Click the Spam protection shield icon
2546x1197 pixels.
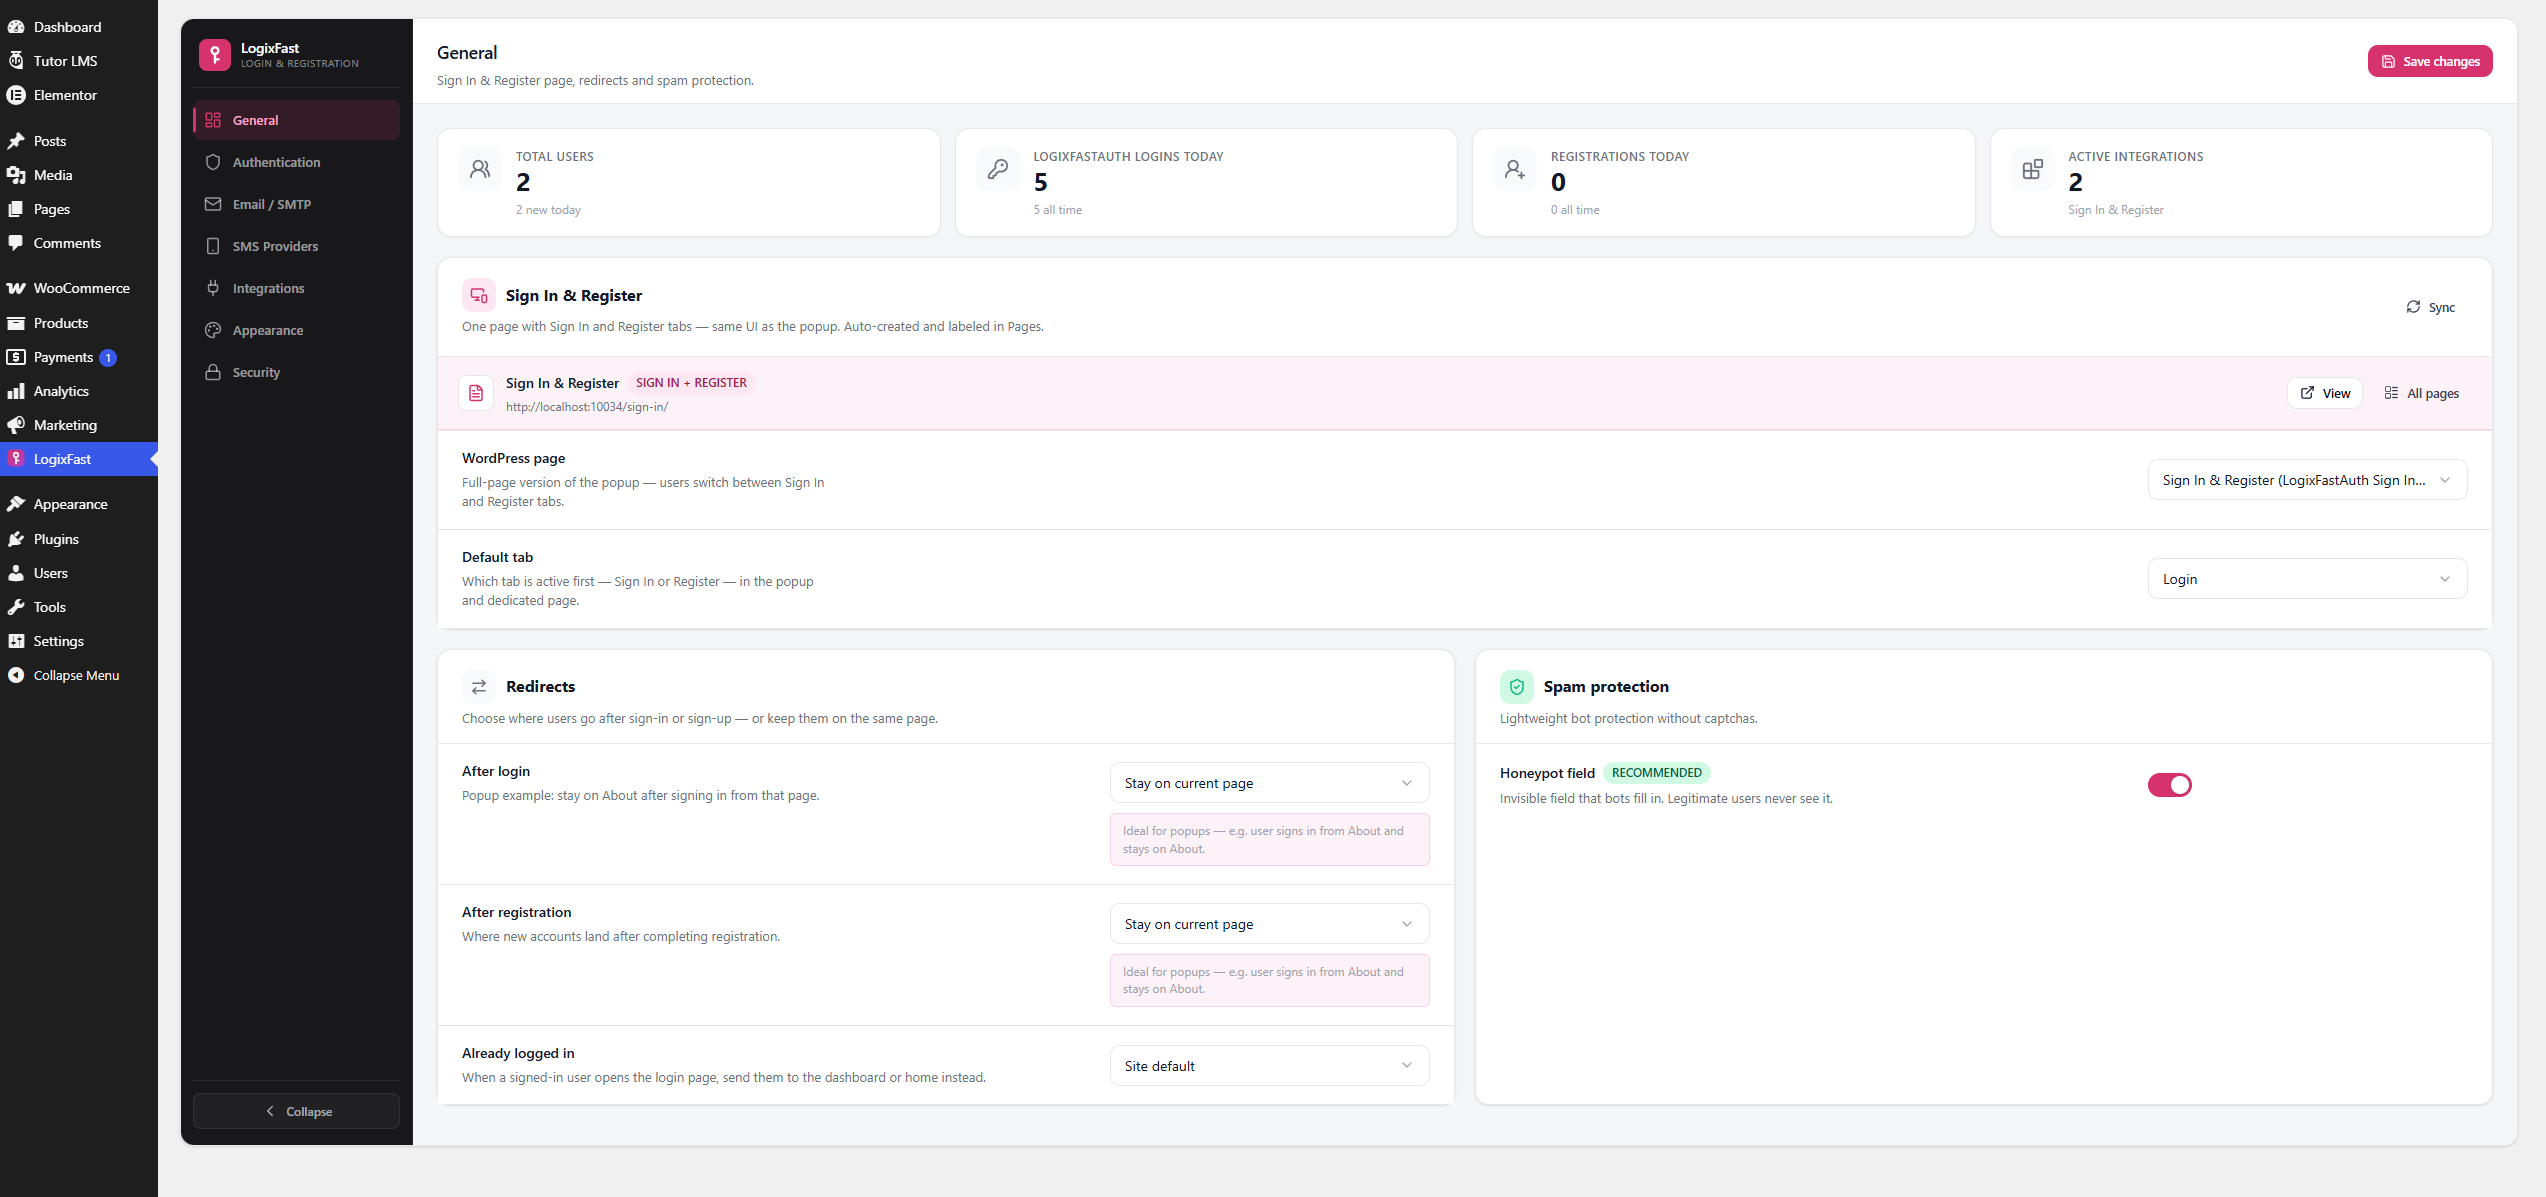click(x=1517, y=687)
